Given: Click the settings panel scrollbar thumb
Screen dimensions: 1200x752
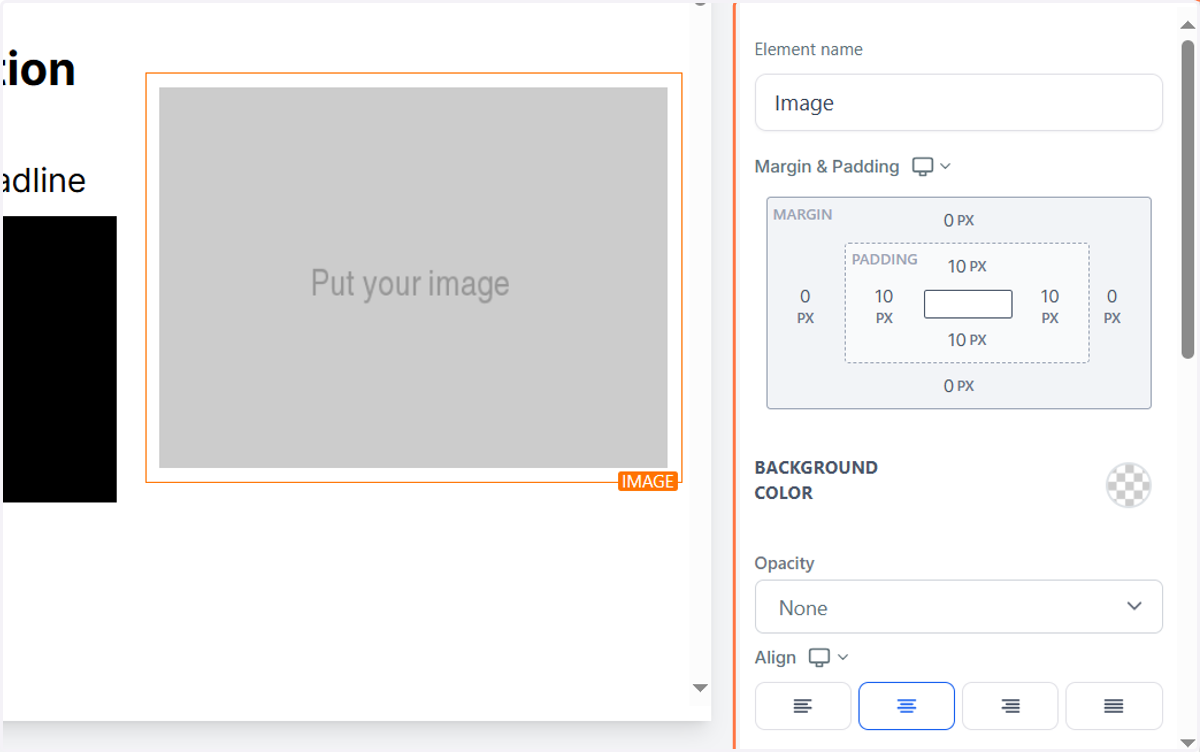Looking at the screenshot, I should tap(1188, 199).
